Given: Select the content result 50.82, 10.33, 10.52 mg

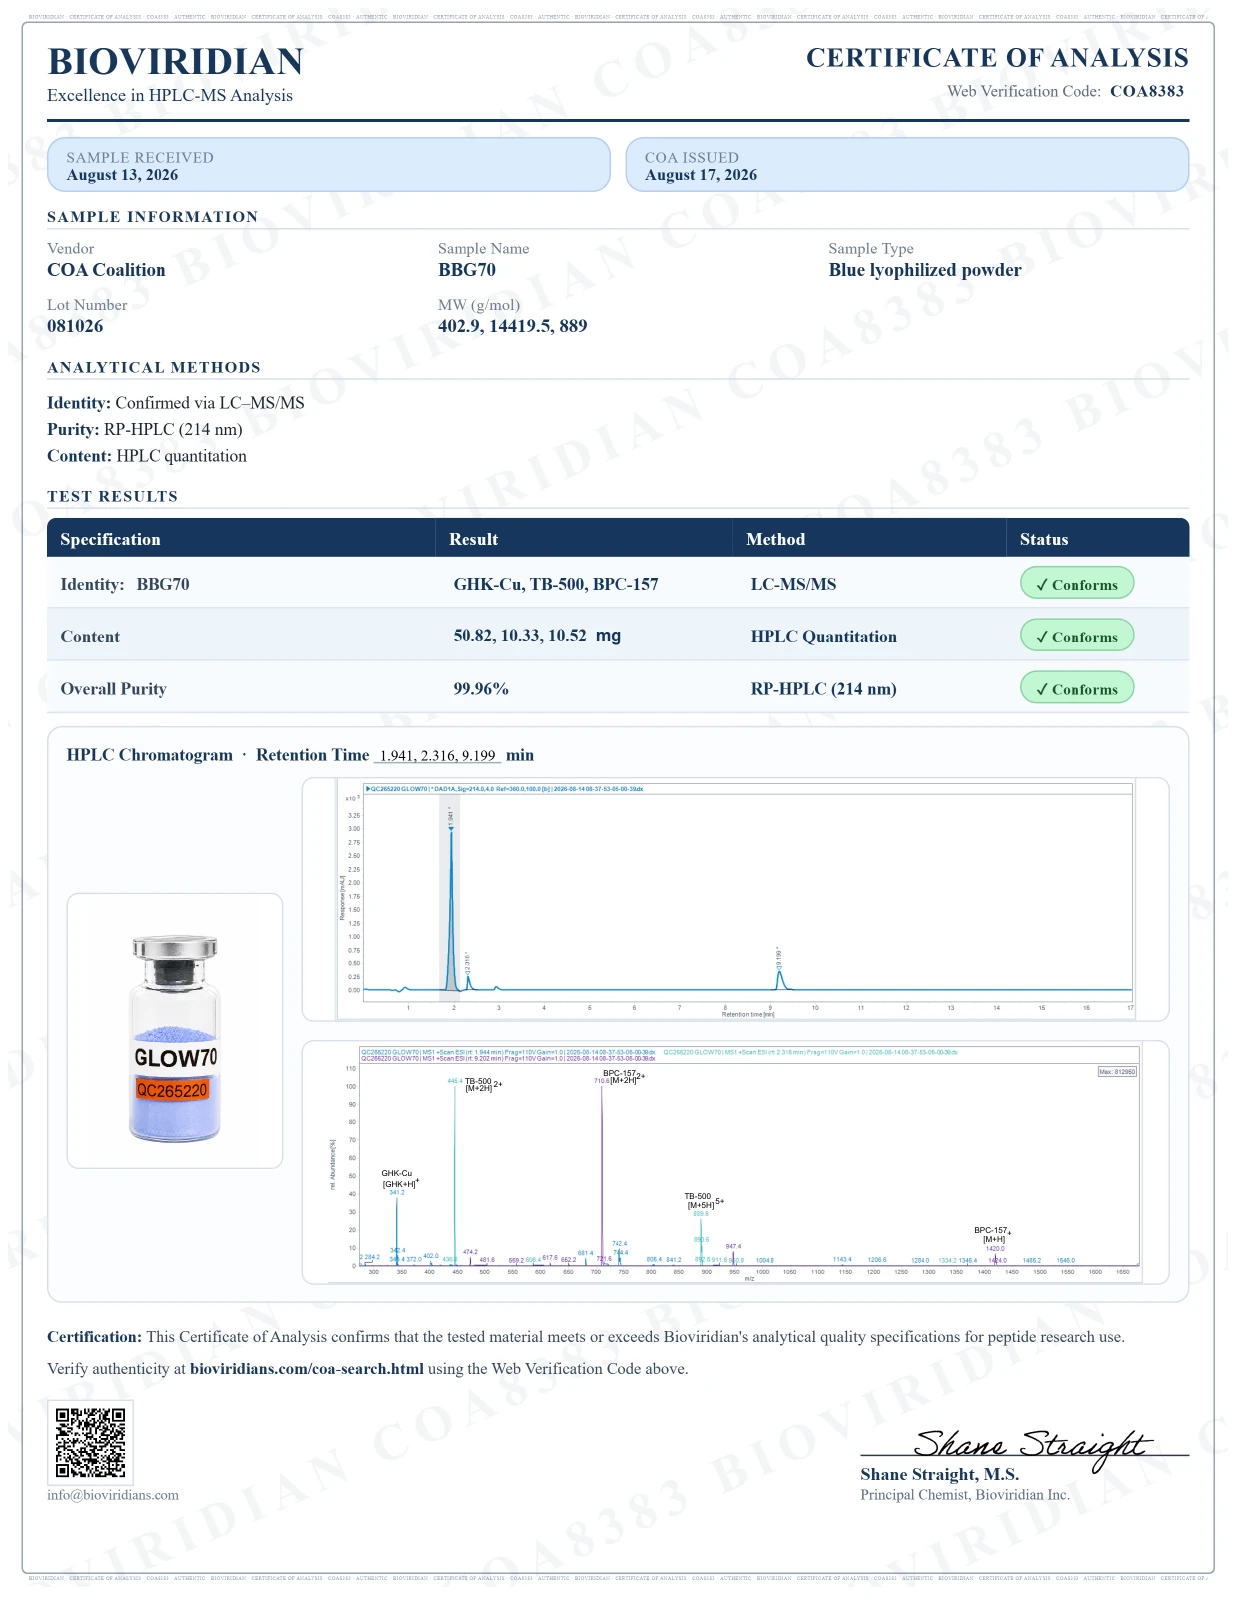Looking at the screenshot, I should point(537,636).
